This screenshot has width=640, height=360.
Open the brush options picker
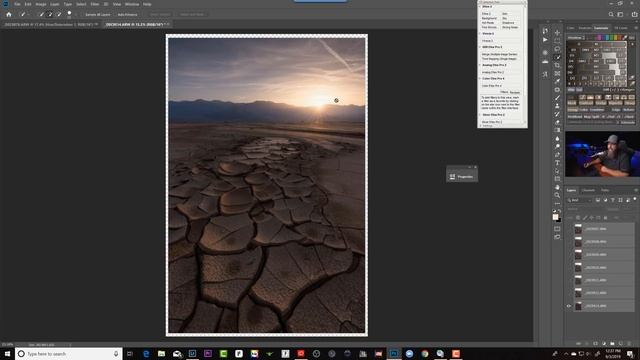coord(69,14)
